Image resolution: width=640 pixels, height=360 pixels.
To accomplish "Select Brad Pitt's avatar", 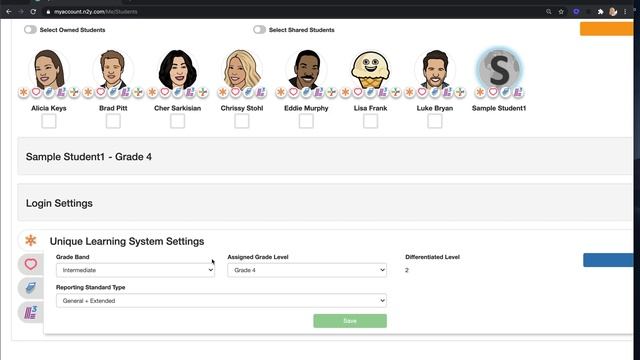I will click(x=113, y=69).
